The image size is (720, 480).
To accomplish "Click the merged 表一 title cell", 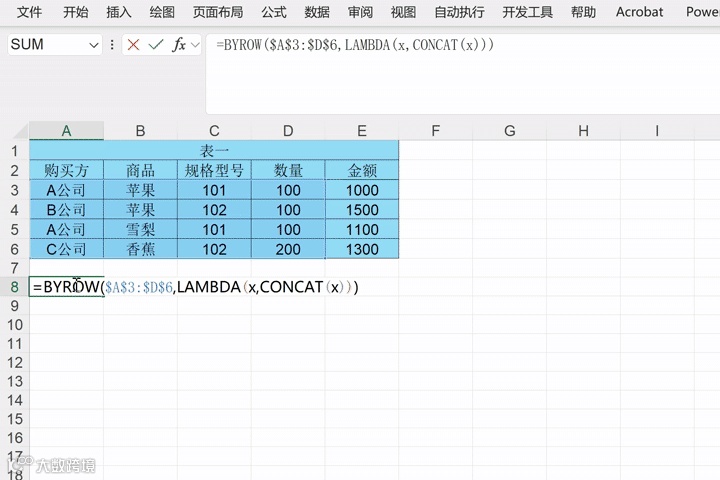I will click(214, 151).
